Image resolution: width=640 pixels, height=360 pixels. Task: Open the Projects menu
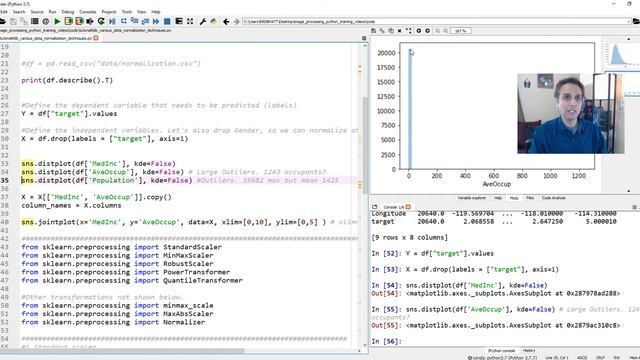(x=109, y=12)
